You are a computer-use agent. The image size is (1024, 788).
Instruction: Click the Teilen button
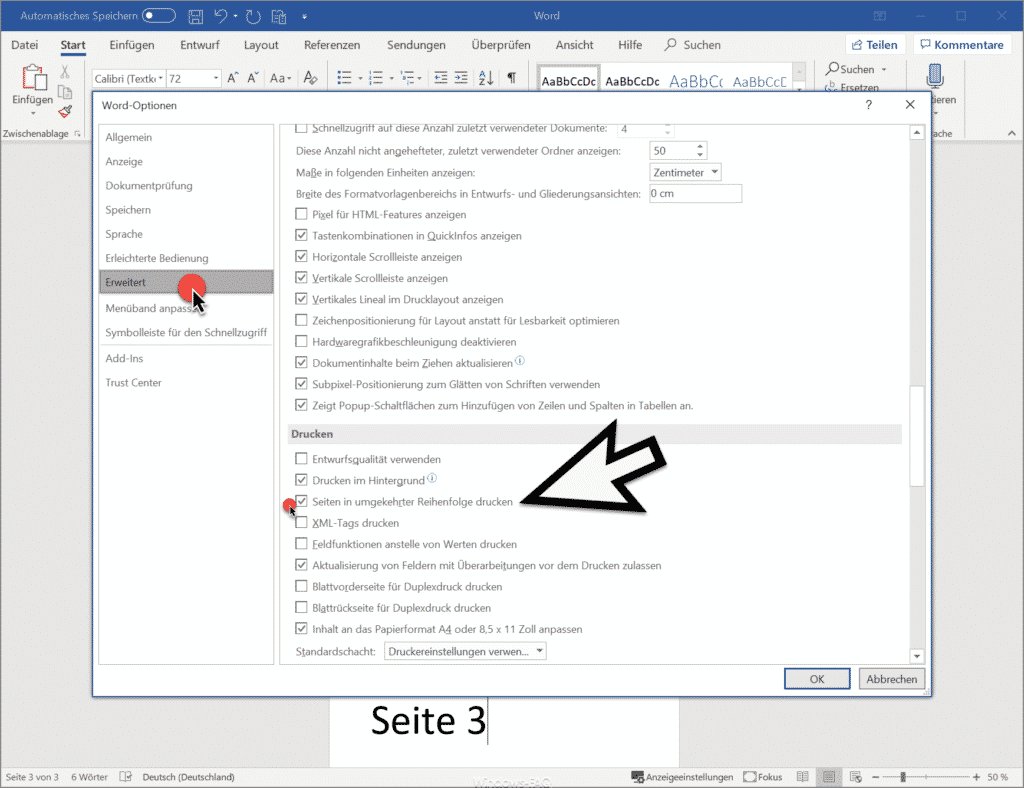[x=875, y=44]
